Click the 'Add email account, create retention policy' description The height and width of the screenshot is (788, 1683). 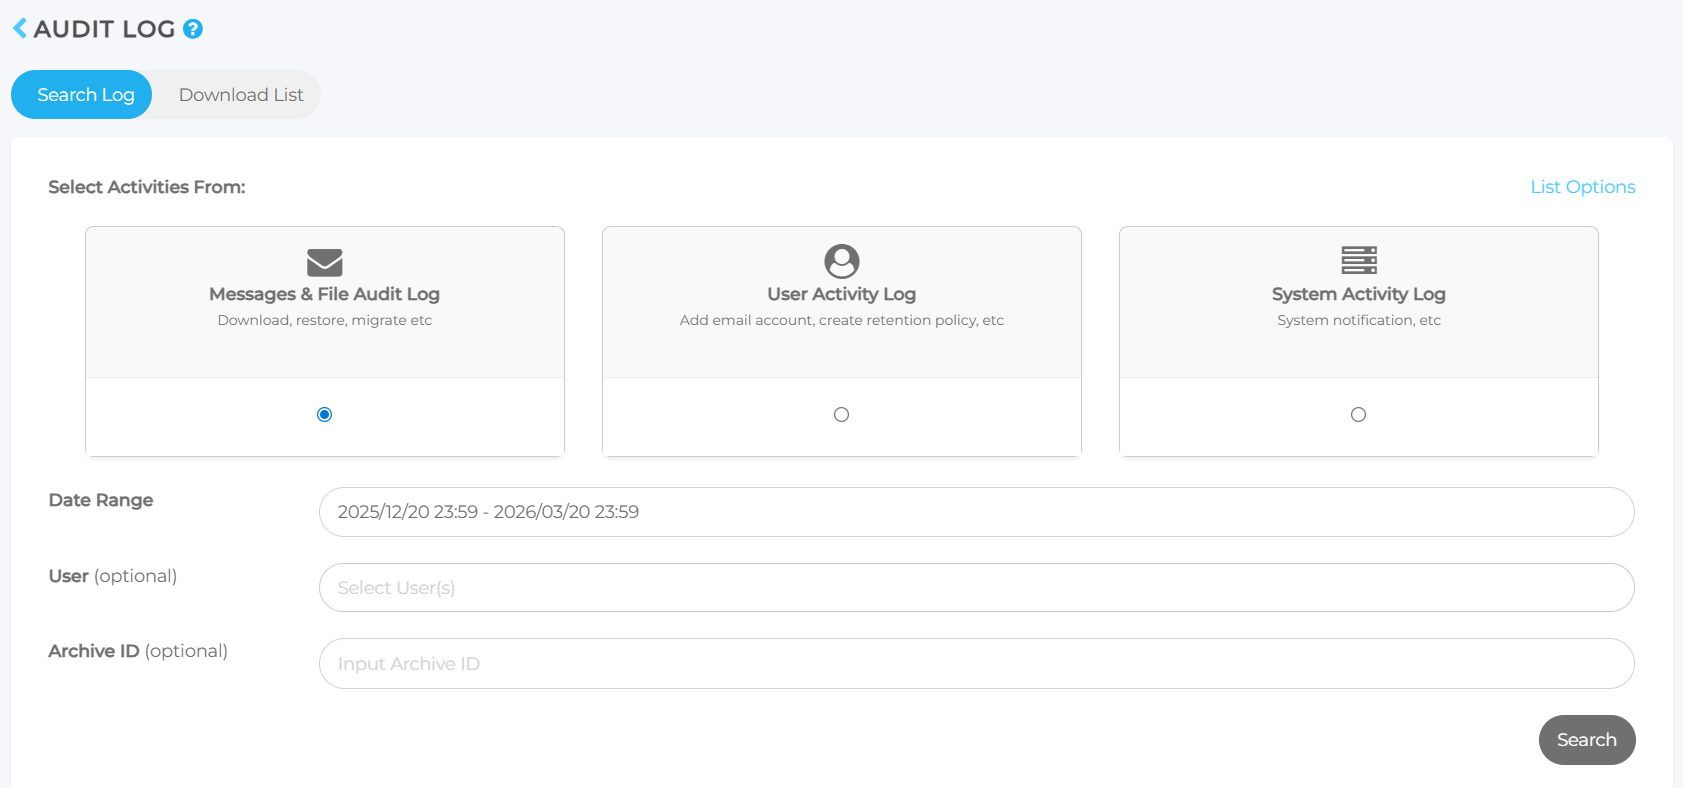click(x=841, y=320)
